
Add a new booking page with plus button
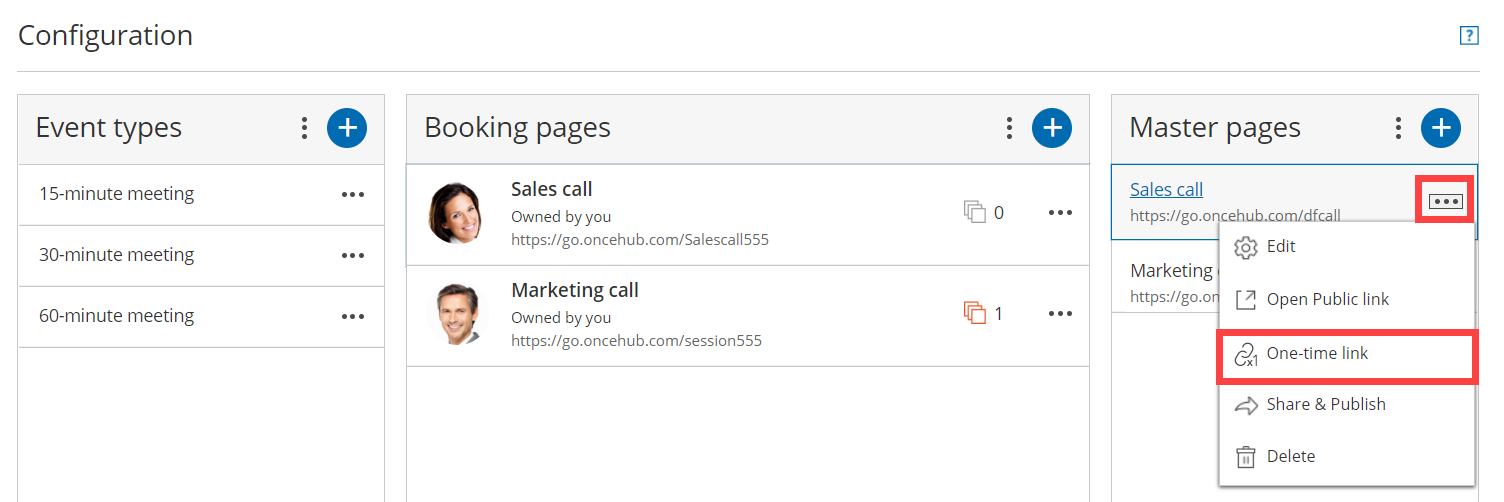pos(1052,128)
